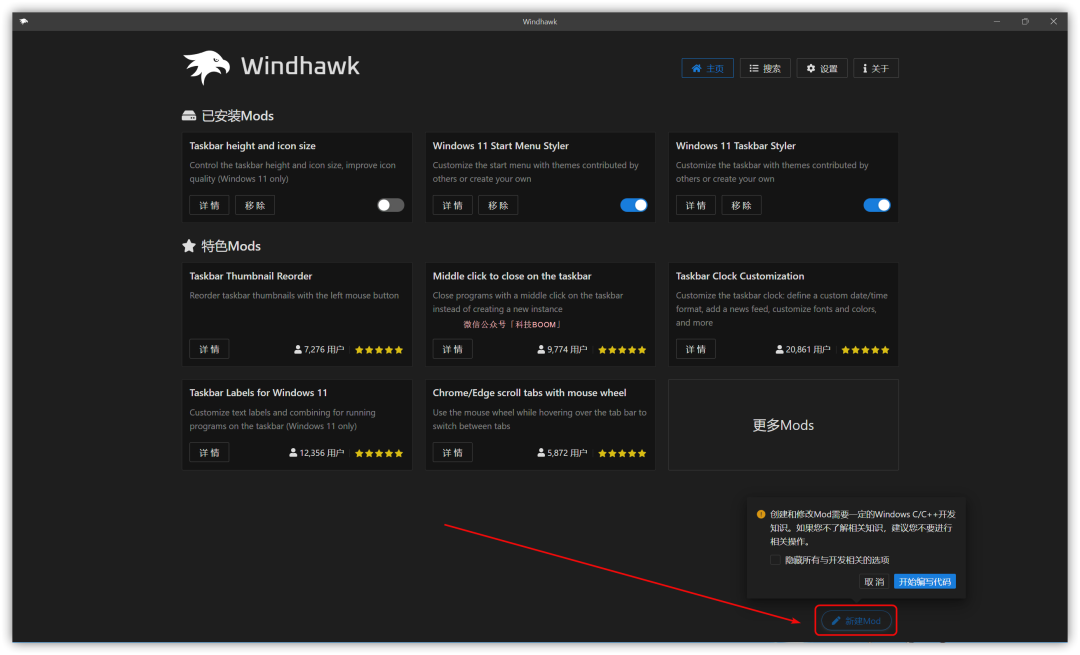
Task: Click the Windhawk icon in title bar
Action: pos(24,21)
